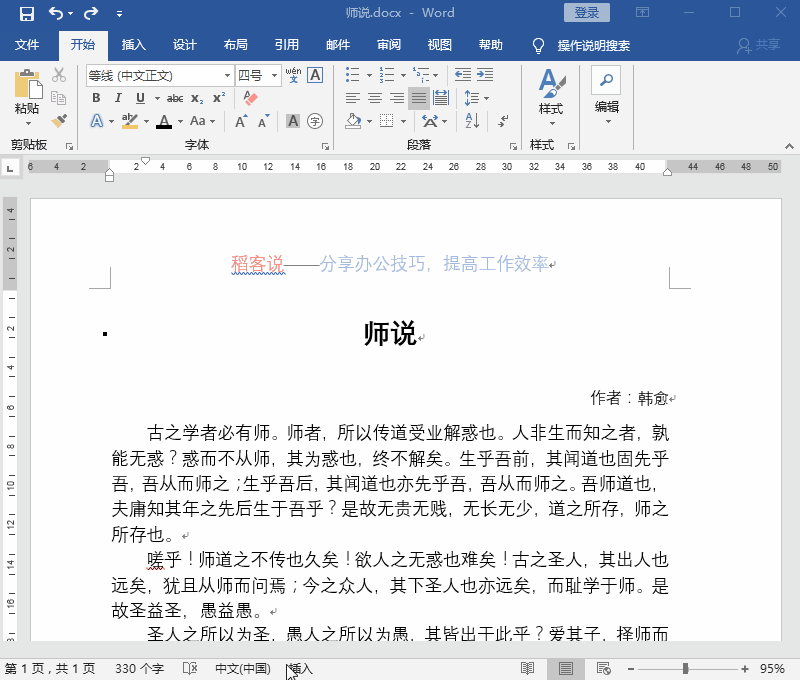Adjust the zoom slider handle
This screenshot has width=800, height=680.
[x=685, y=669]
